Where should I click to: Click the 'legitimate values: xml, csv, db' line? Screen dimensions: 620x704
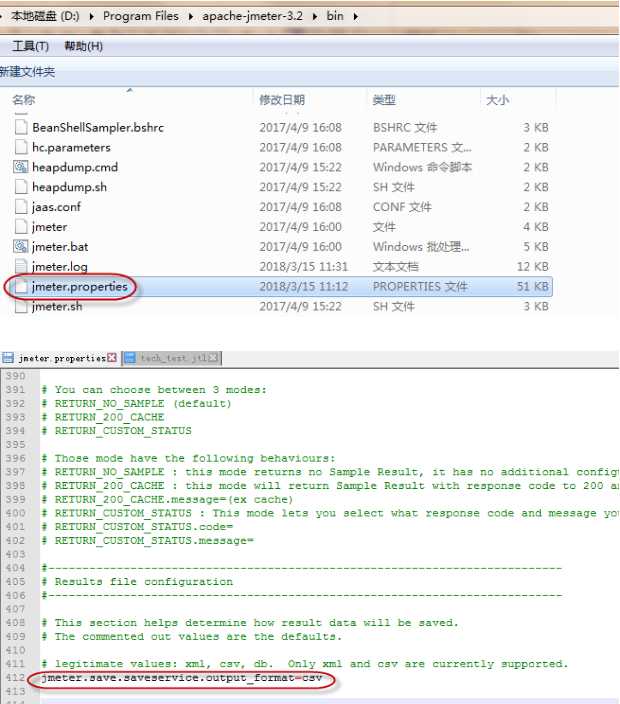(x=305, y=664)
